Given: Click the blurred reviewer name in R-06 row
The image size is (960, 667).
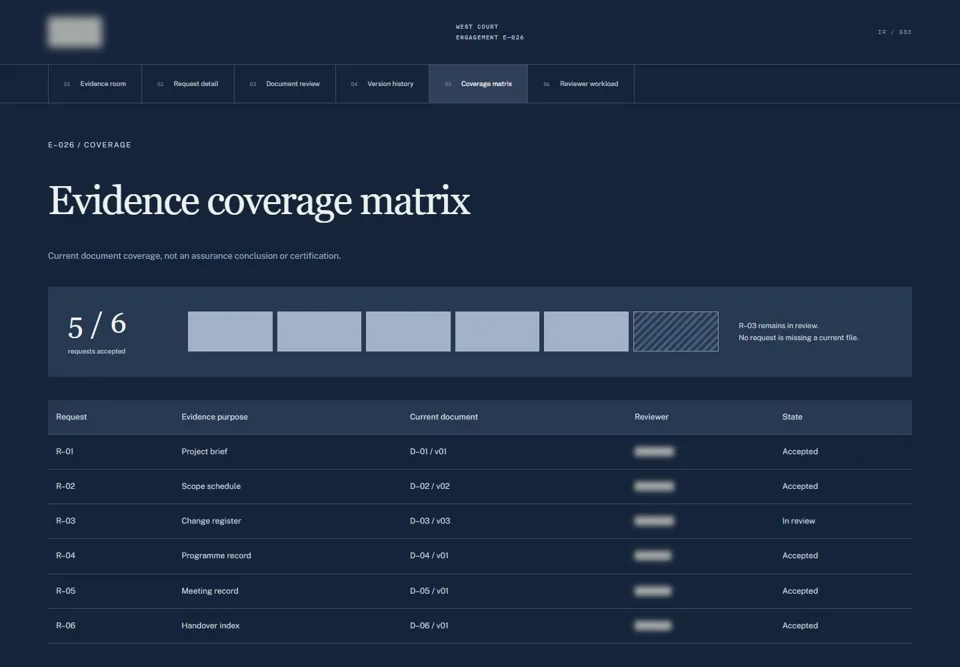Looking at the screenshot, I should click(653, 625).
